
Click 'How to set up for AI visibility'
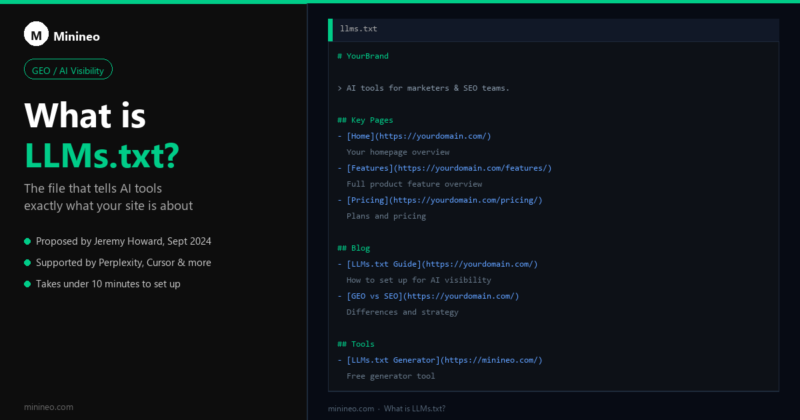419,280
